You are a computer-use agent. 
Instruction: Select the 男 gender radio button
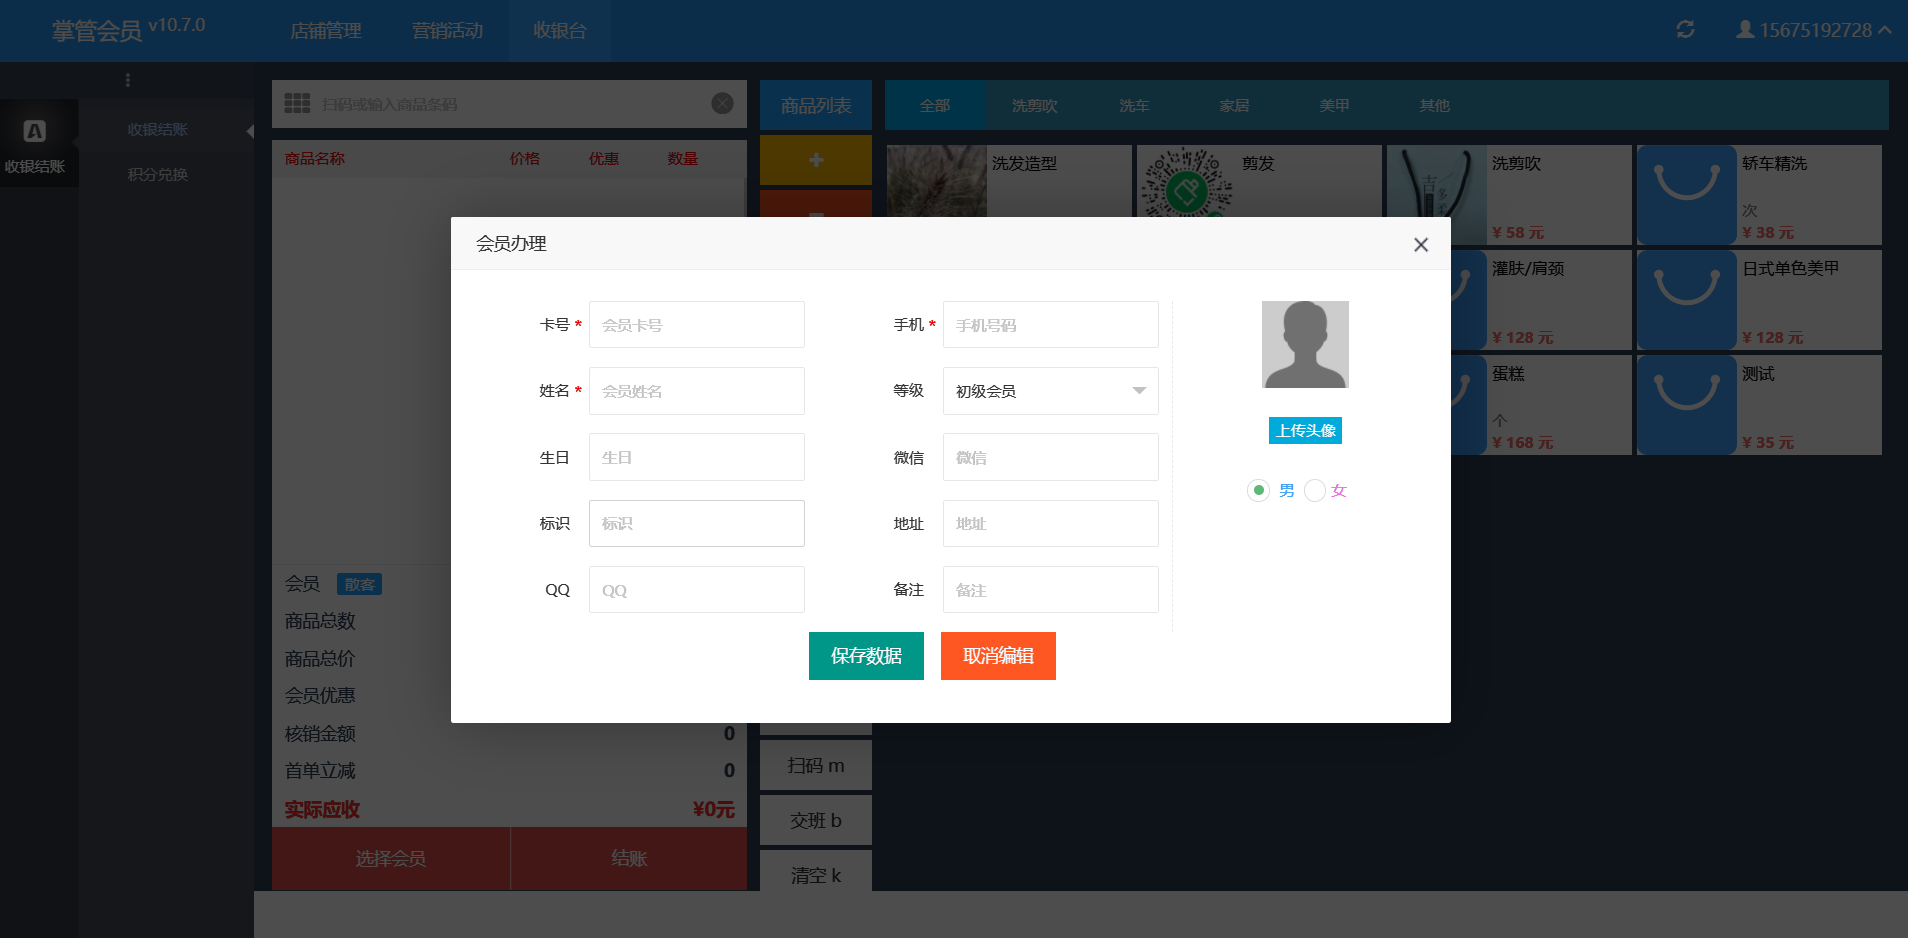point(1259,490)
